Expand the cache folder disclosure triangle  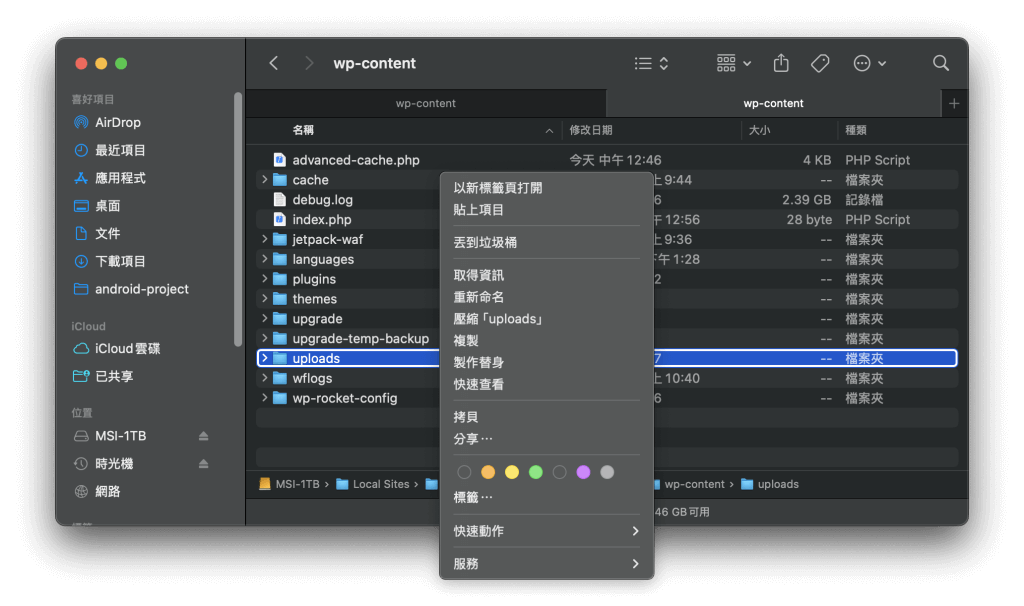(264, 180)
